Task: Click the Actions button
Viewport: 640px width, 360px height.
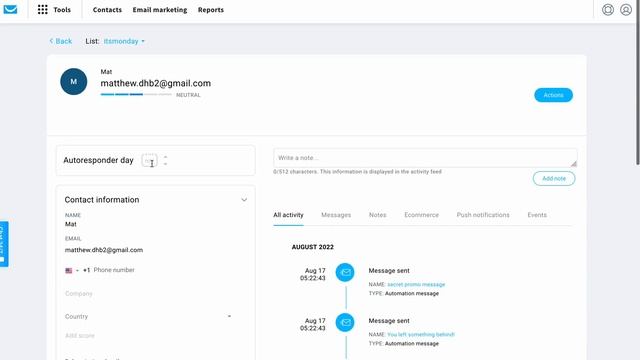Action: tap(553, 95)
